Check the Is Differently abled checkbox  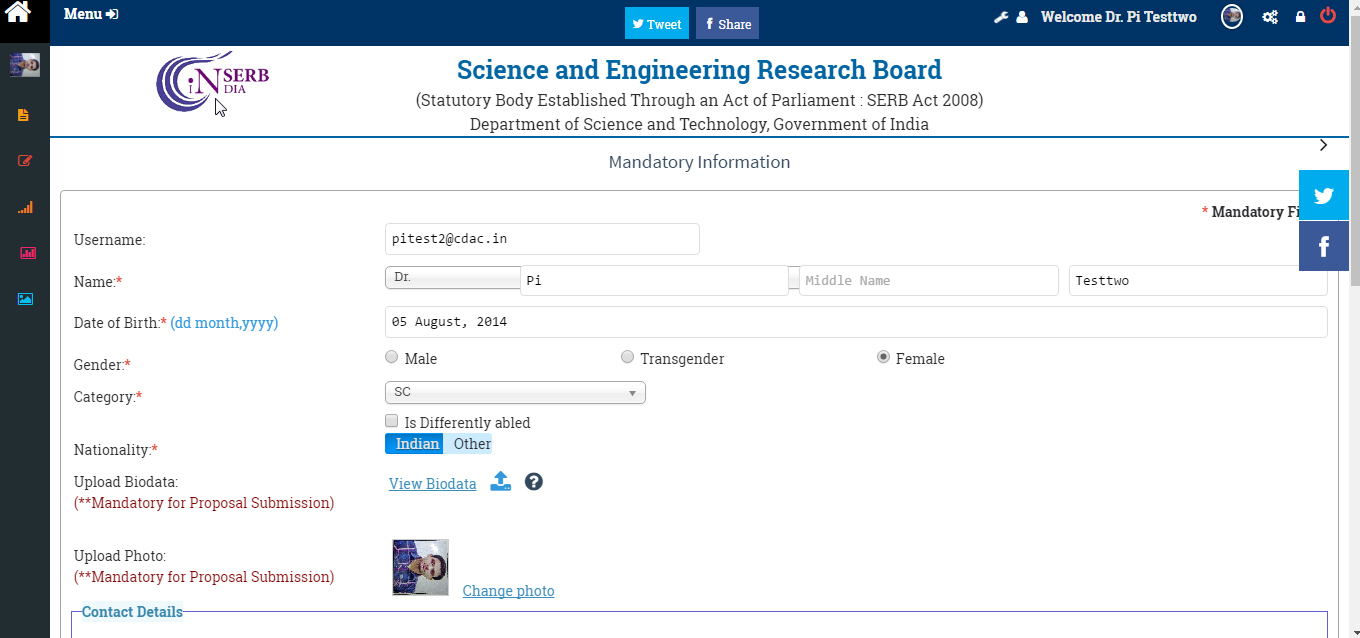tap(392, 421)
